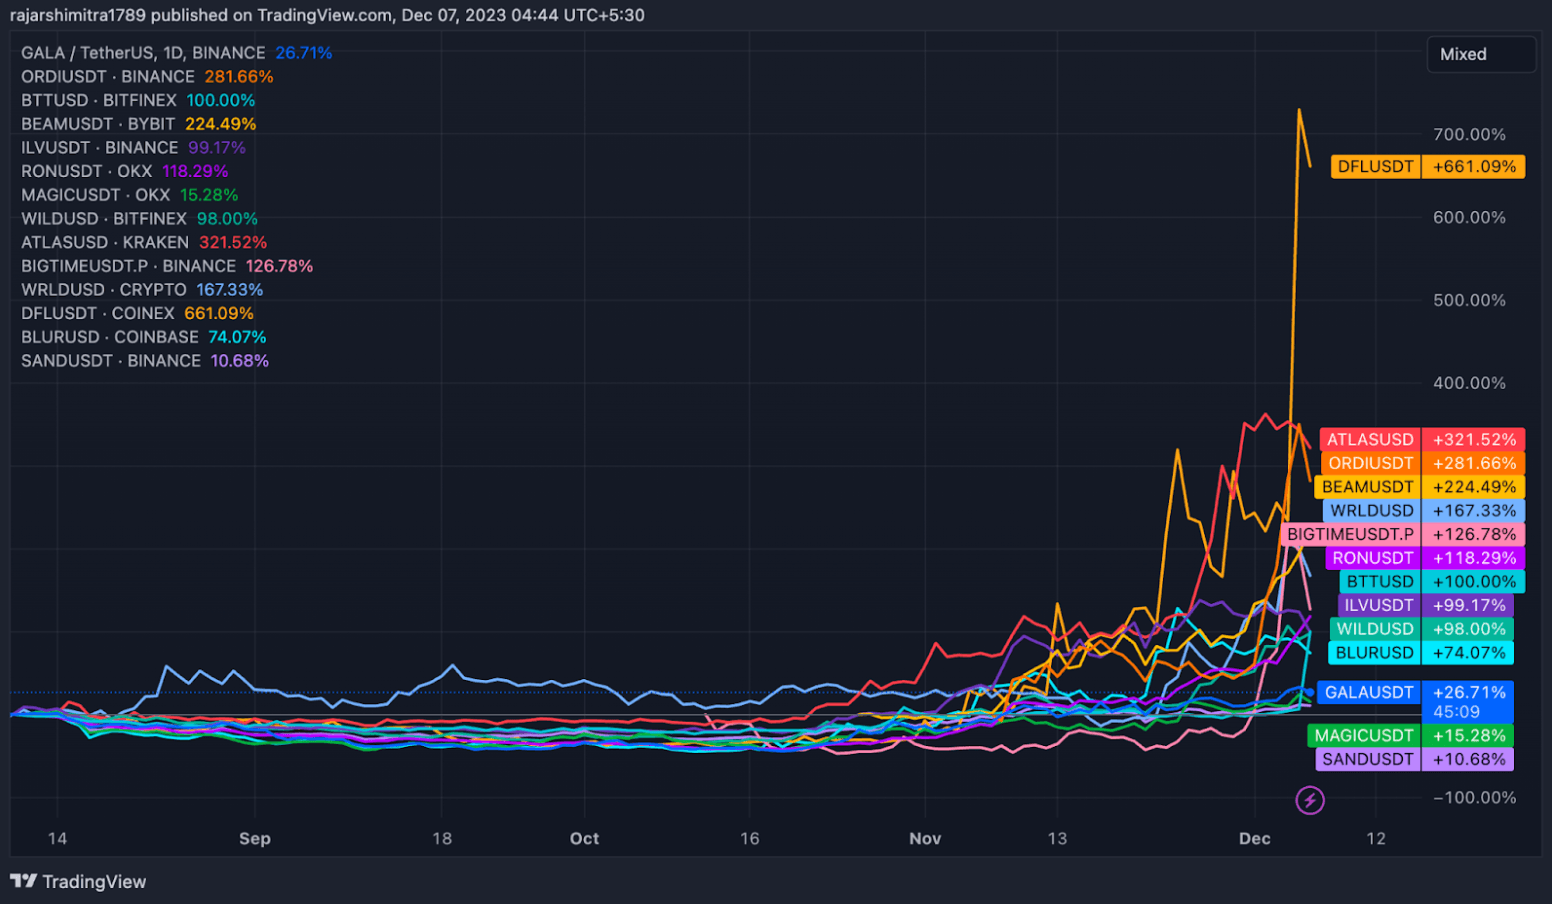This screenshot has width=1552, height=904.
Task: Click the Nov label on time axis
Action: click(x=925, y=838)
